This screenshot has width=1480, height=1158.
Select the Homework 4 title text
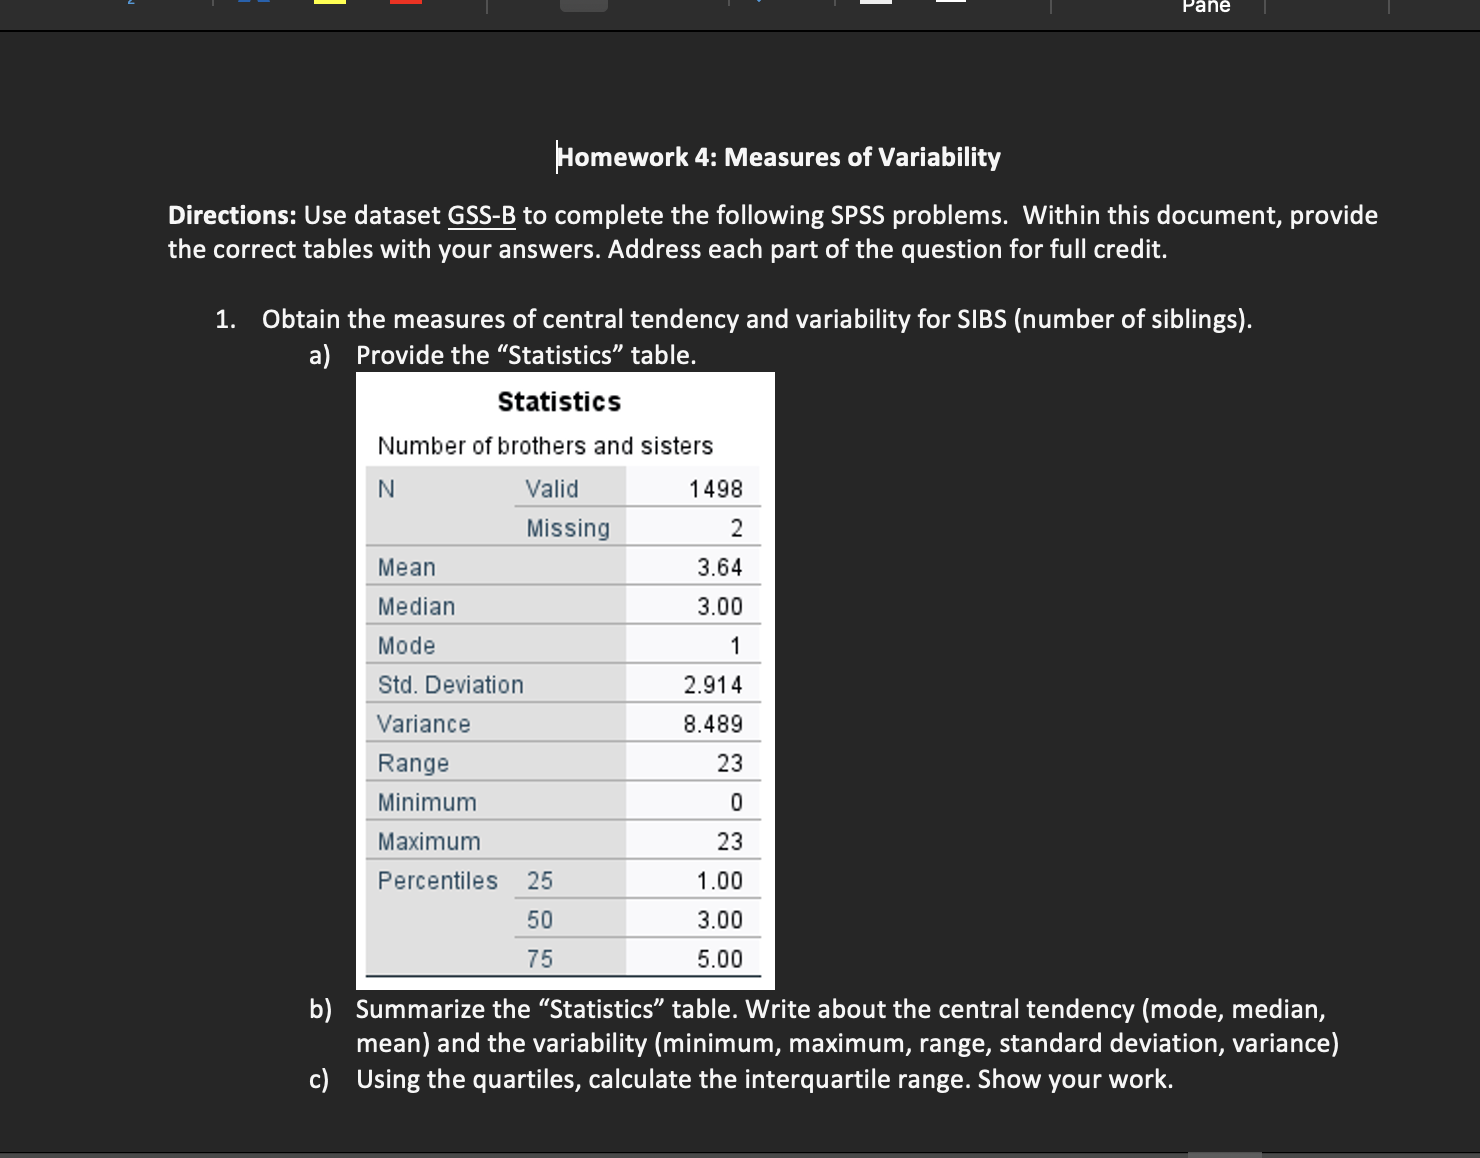click(x=777, y=156)
